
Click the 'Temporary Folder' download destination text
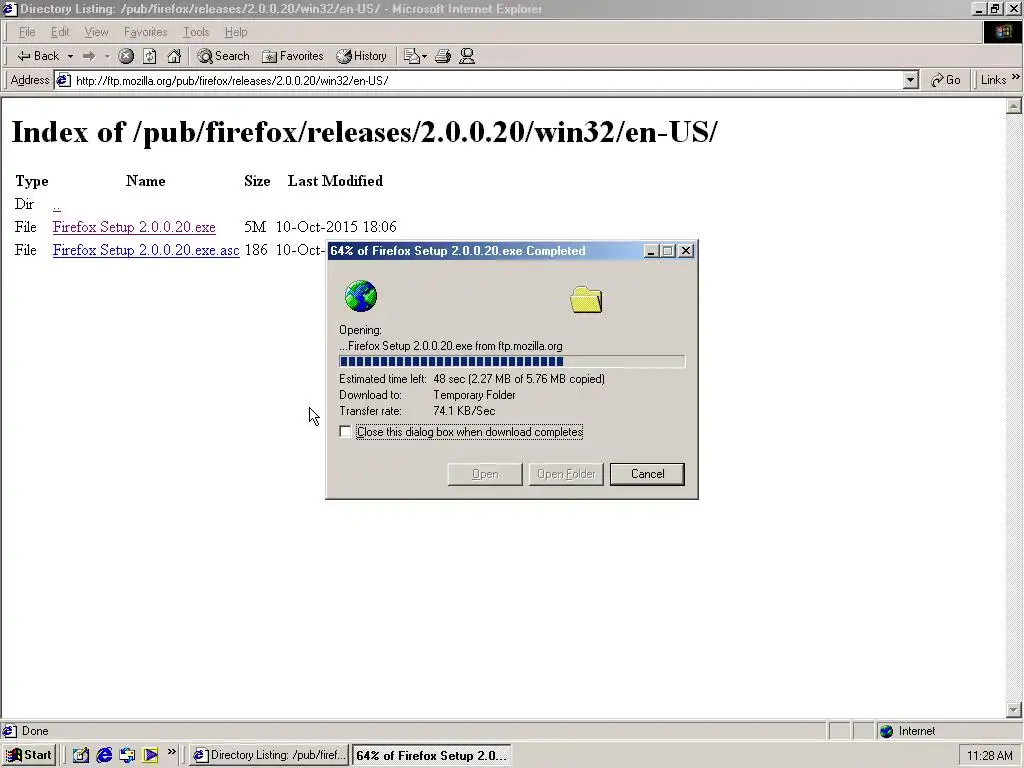pos(474,395)
